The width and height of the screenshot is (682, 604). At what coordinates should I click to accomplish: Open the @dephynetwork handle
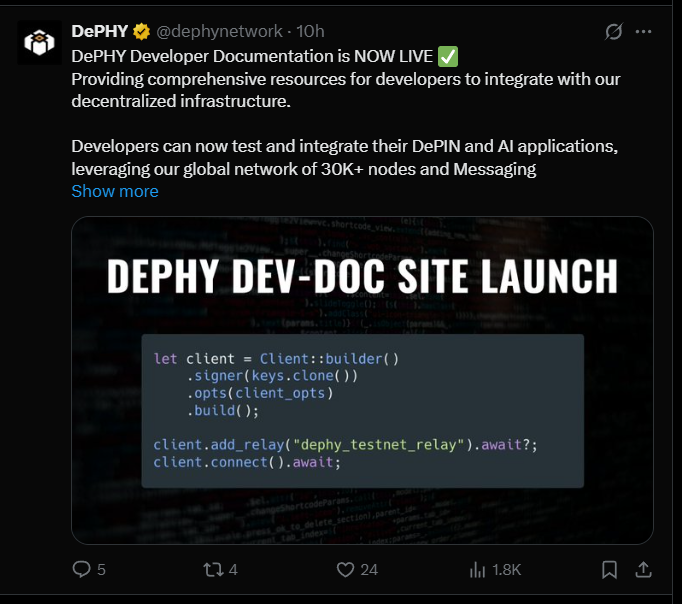pyautogui.click(x=219, y=31)
